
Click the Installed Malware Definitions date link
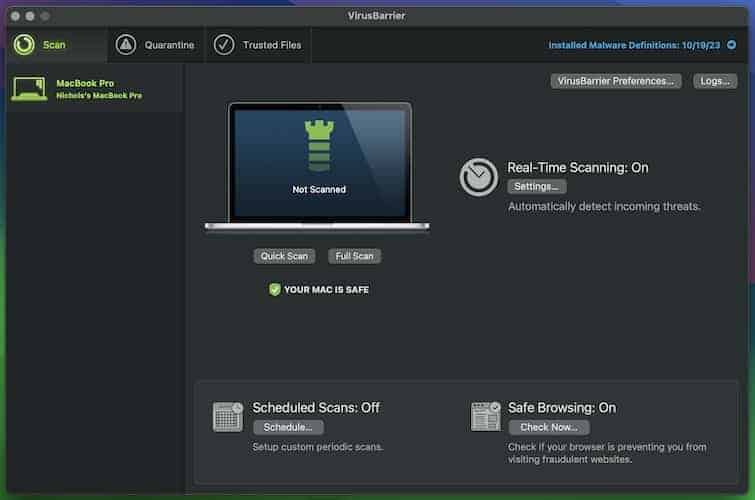tap(637, 45)
